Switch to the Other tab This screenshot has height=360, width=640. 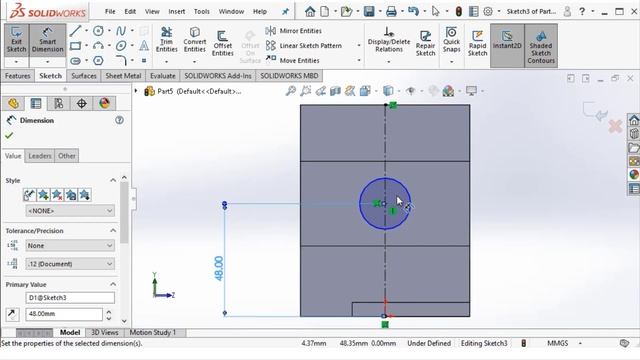click(67, 156)
